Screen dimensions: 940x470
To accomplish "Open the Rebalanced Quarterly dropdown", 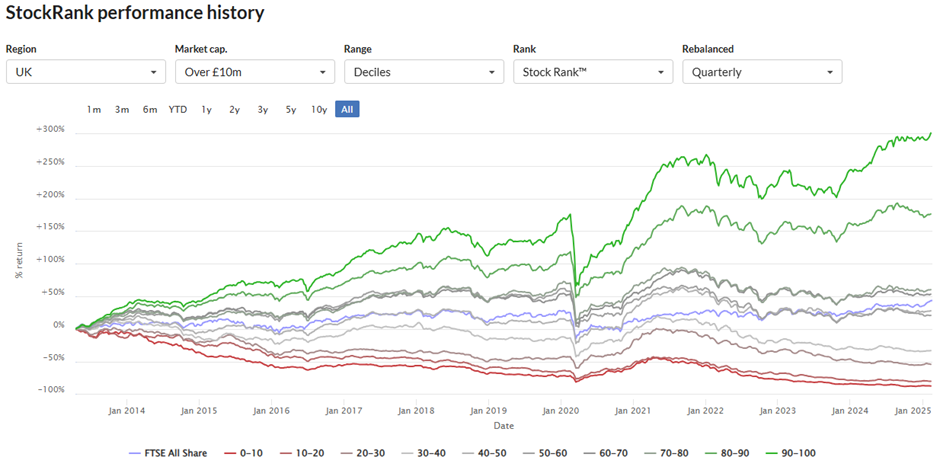I will click(762, 72).
